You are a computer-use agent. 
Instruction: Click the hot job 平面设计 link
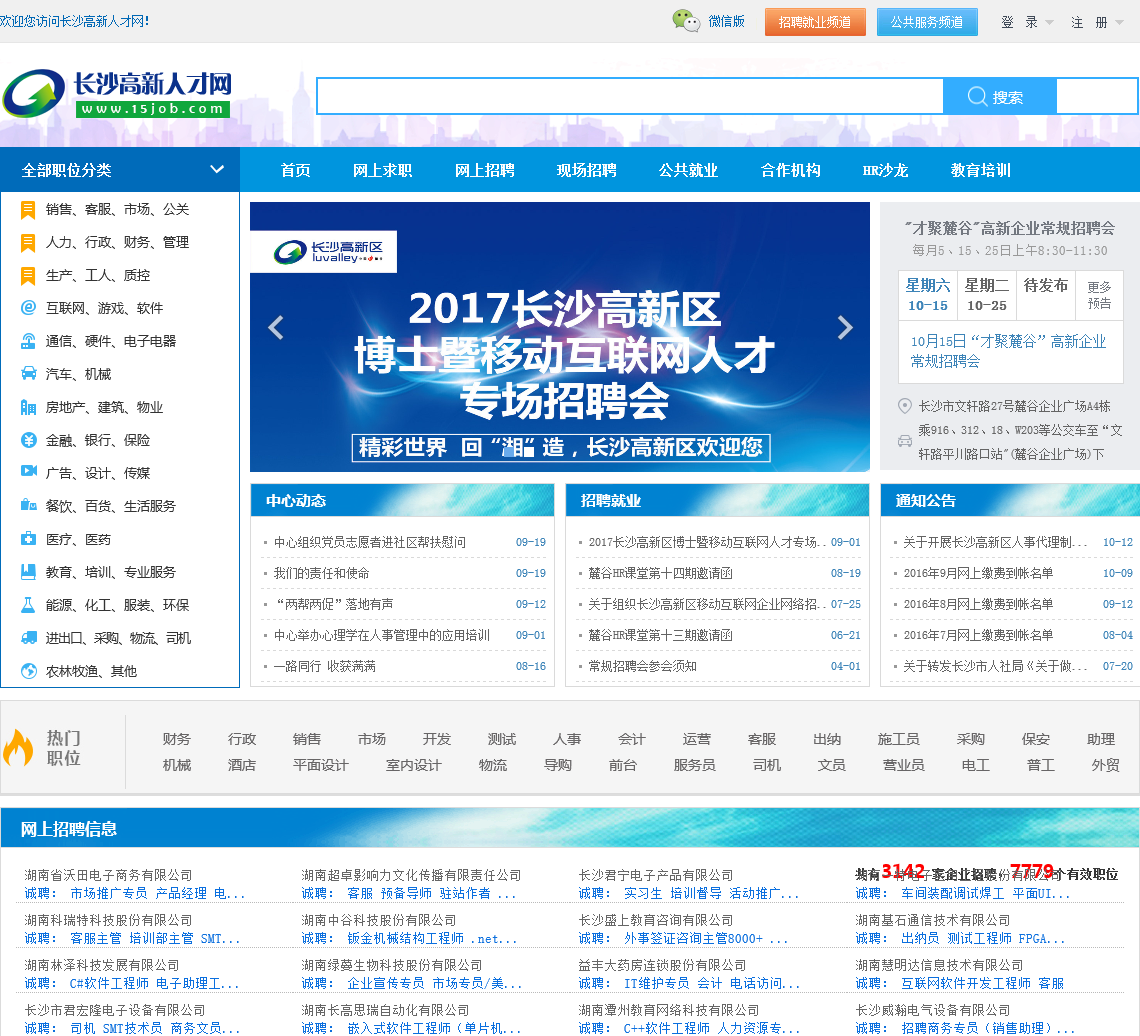click(321, 765)
